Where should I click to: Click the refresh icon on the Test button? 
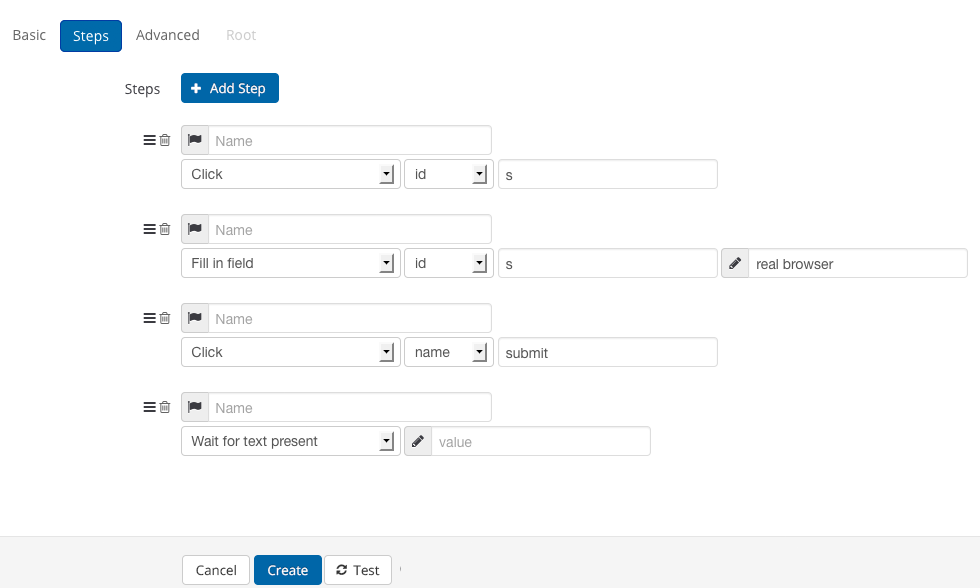pyautogui.click(x=341, y=570)
